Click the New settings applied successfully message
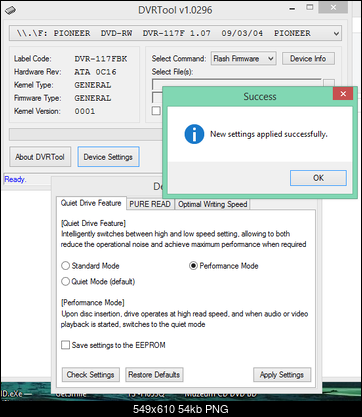Viewport: 362px width, 417px height. coord(269,134)
